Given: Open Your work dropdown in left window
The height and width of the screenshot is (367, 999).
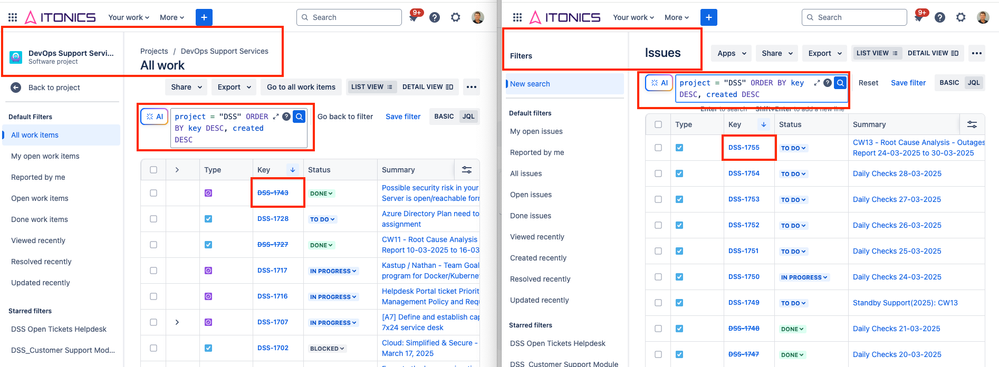Looking at the screenshot, I should pos(129,17).
